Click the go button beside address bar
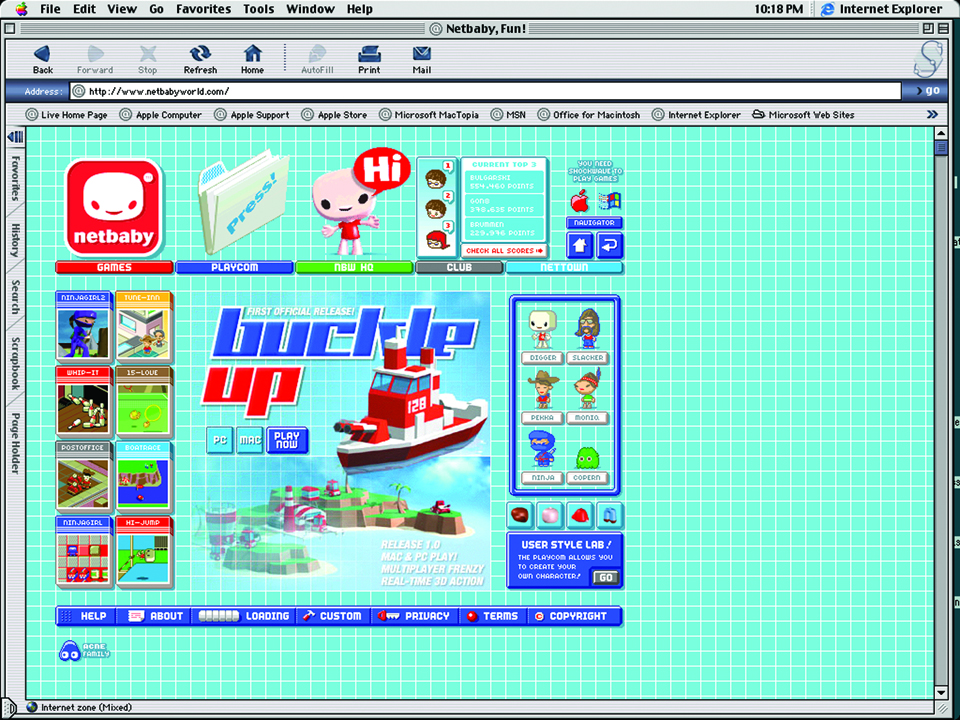Screen dimensions: 960x720 click(928, 91)
